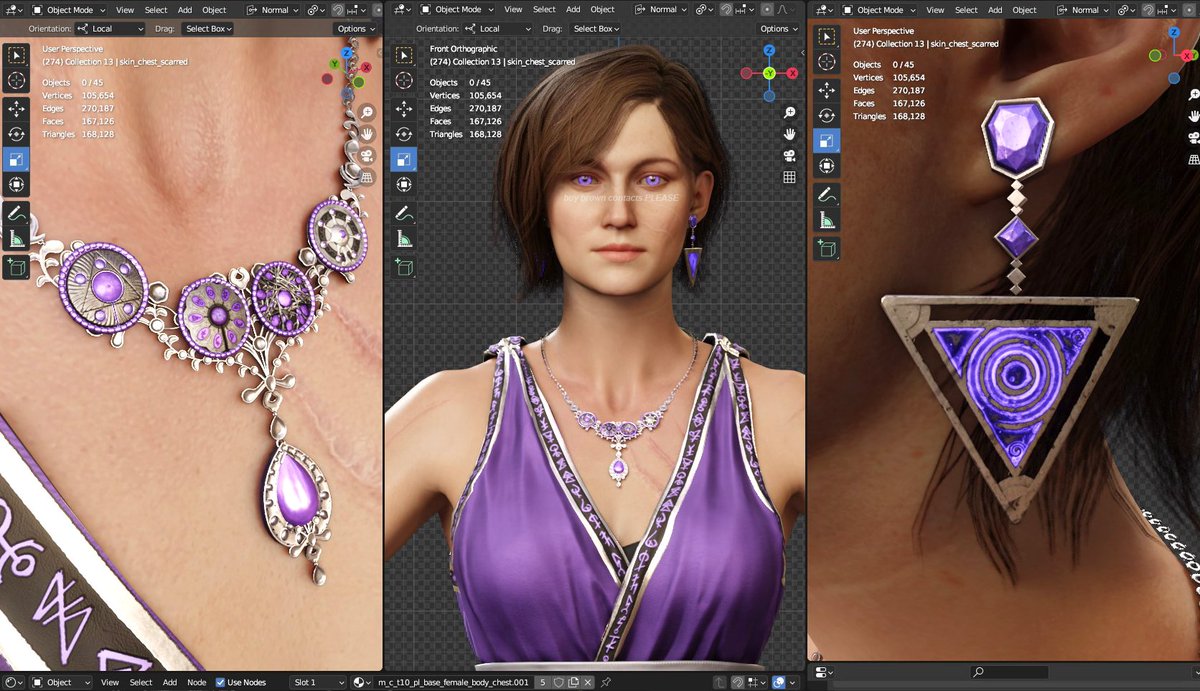Select the Scale tool in middle viewport

click(403, 159)
